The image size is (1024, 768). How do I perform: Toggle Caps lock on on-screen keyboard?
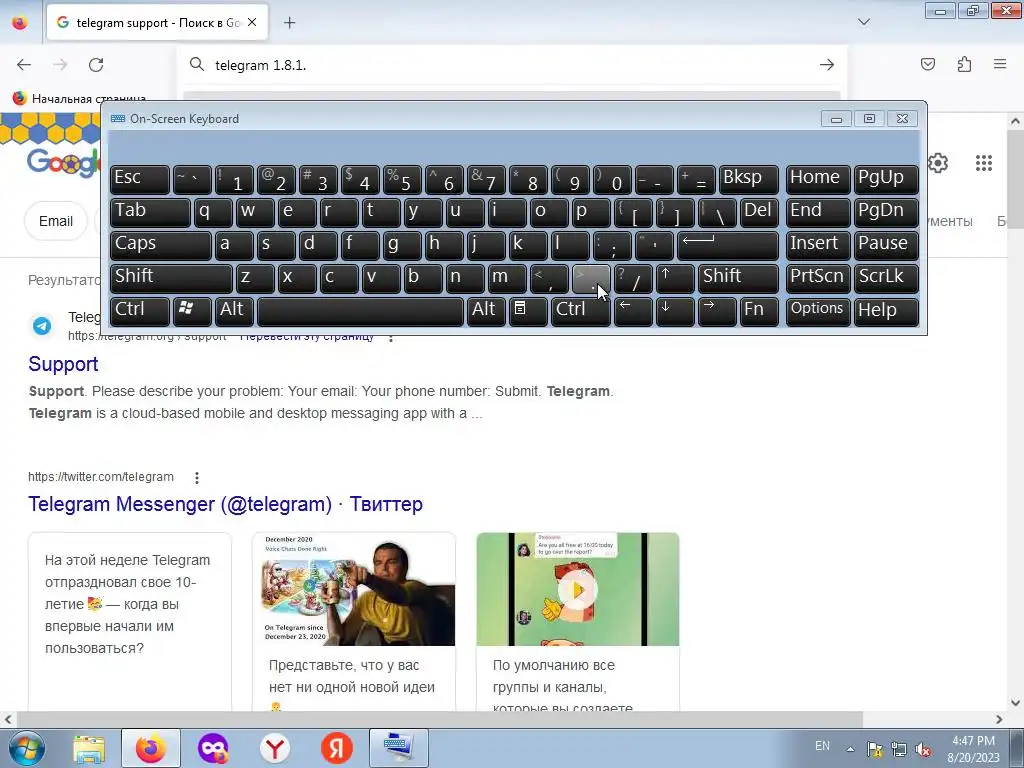pos(161,246)
